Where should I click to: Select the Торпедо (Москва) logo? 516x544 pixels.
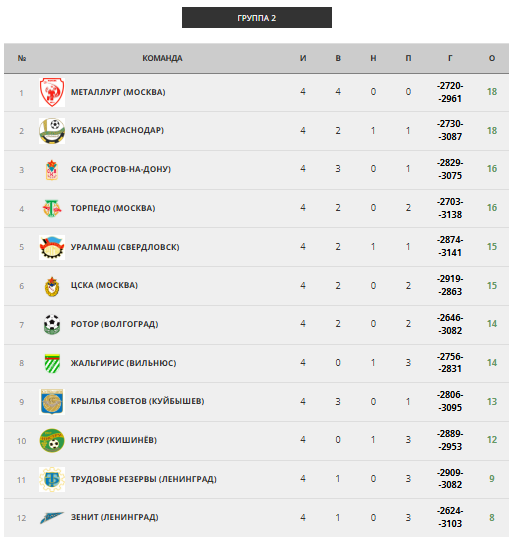pyautogui.click(x=52, y=208)
